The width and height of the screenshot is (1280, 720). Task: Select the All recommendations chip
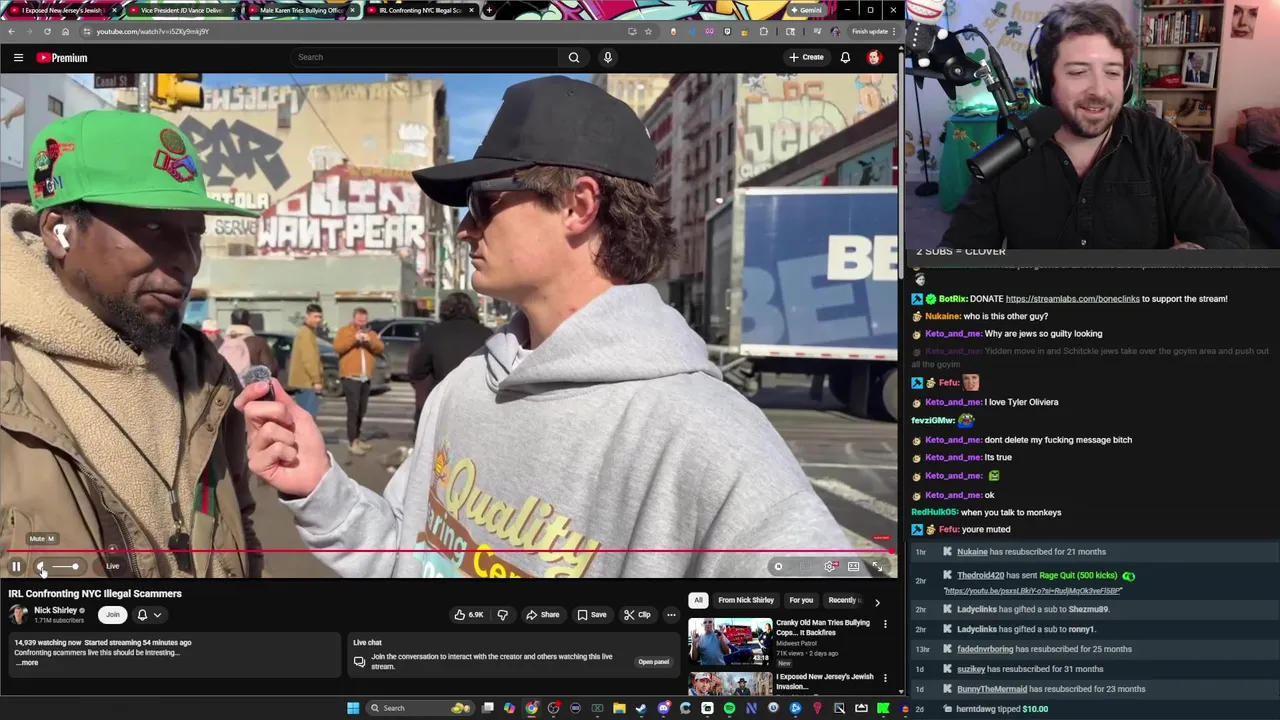click(698, 600)
